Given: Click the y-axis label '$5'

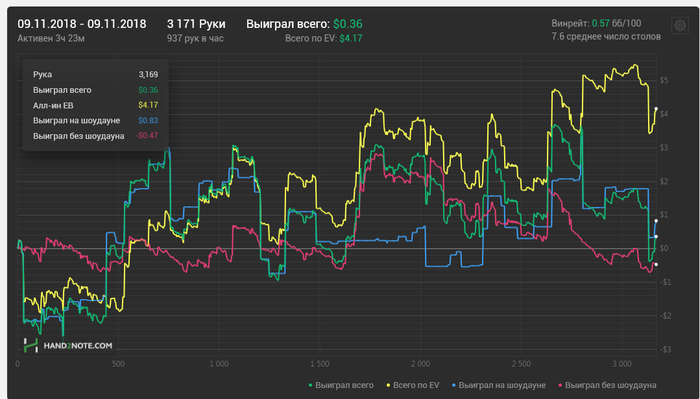Looking at the screenshot, I should click(664, 80).
